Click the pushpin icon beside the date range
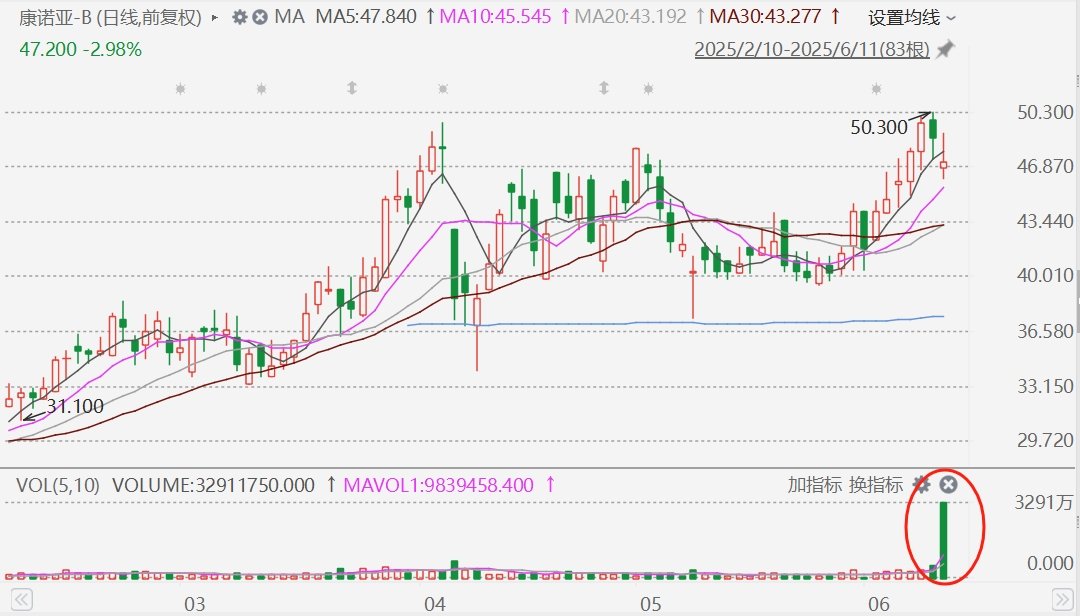 (x=945, y=50)
